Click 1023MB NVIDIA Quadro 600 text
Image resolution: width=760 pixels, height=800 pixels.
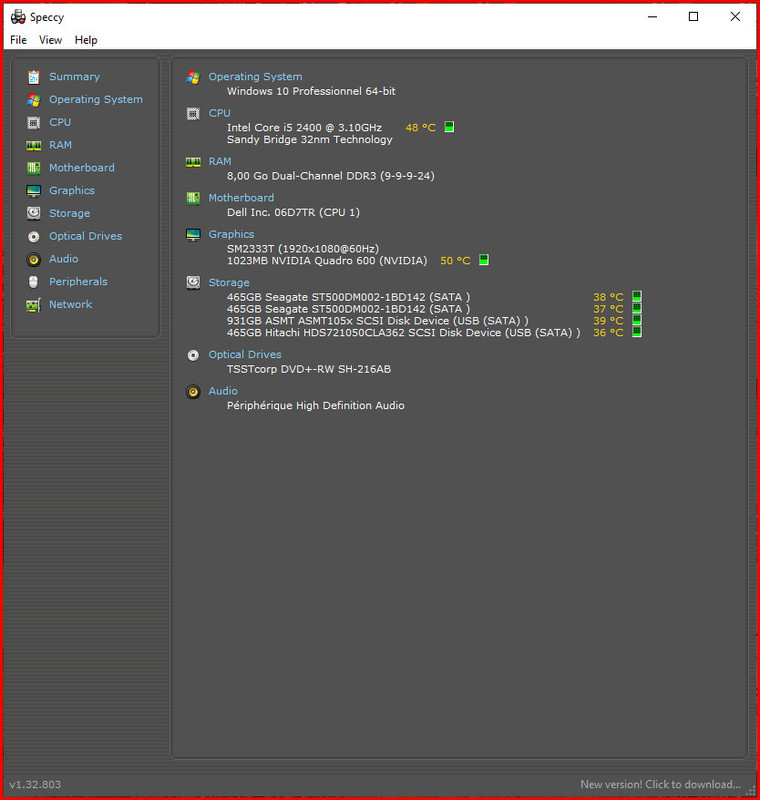[327, 261]
